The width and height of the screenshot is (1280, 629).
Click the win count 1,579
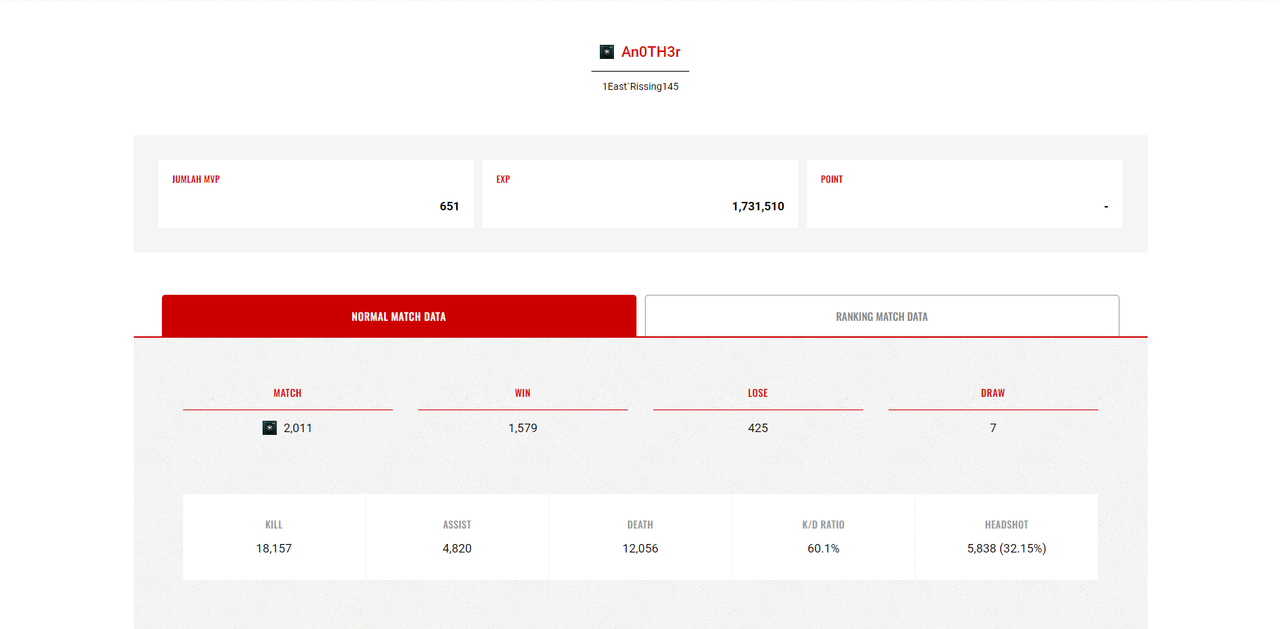tap(523, 428)
